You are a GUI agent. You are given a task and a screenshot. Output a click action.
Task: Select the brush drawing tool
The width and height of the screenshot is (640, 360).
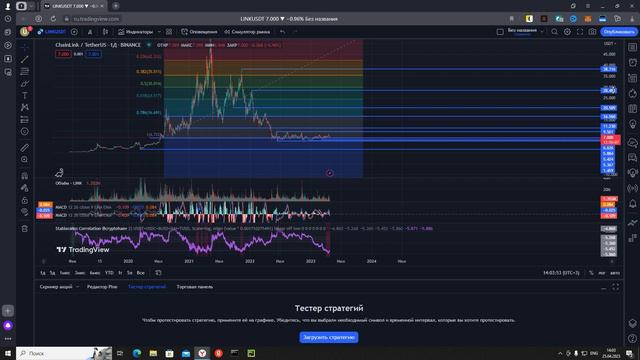point(25,84)
